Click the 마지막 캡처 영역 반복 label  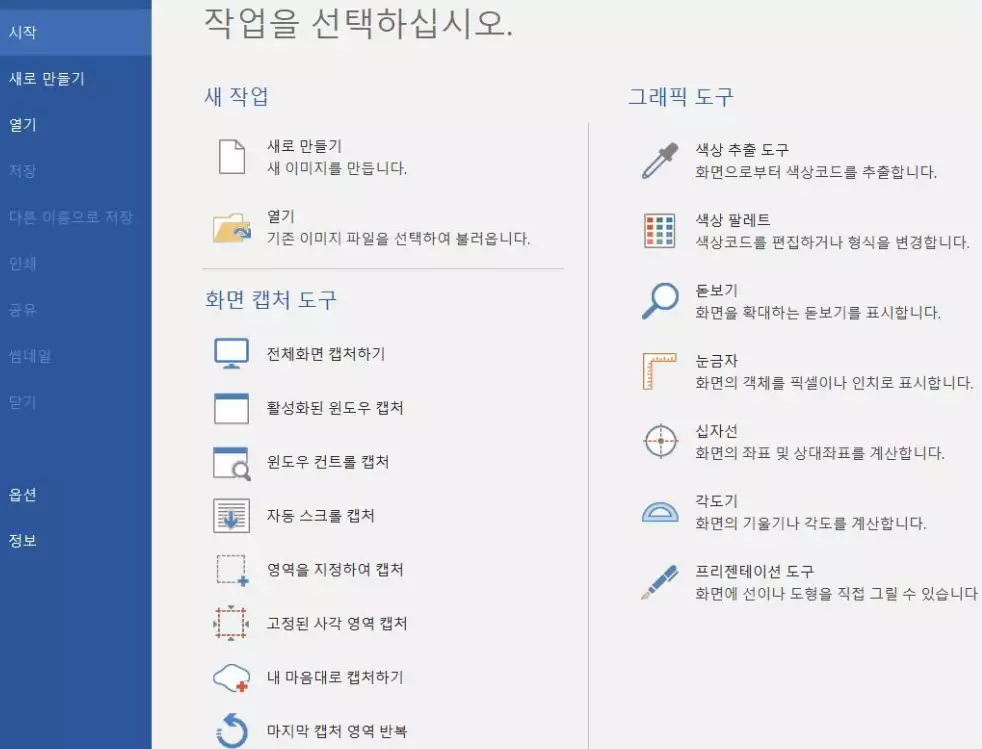click(x=337, y=731)
